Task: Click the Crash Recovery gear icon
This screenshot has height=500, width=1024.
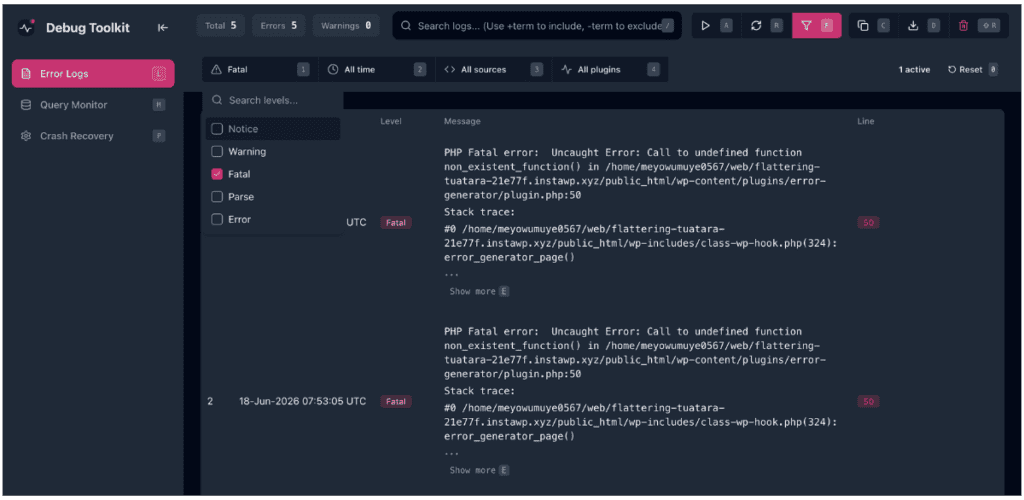Action: [26, 136]
